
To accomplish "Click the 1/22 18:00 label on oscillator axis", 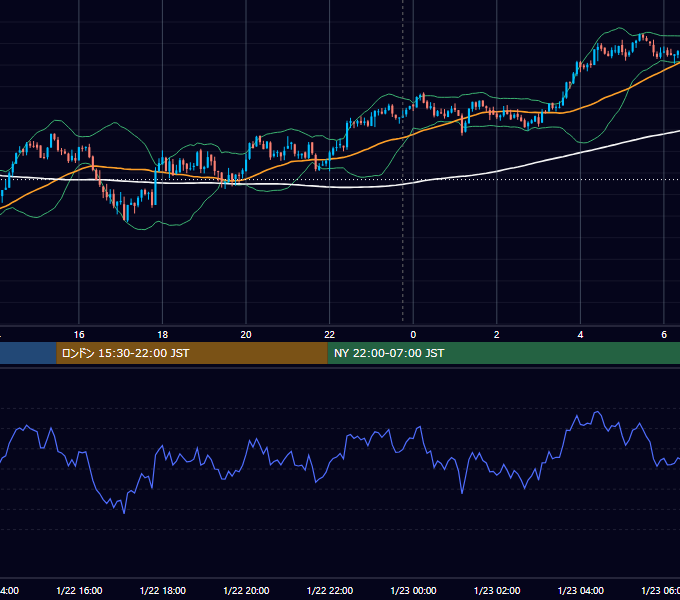I will 163,590.
